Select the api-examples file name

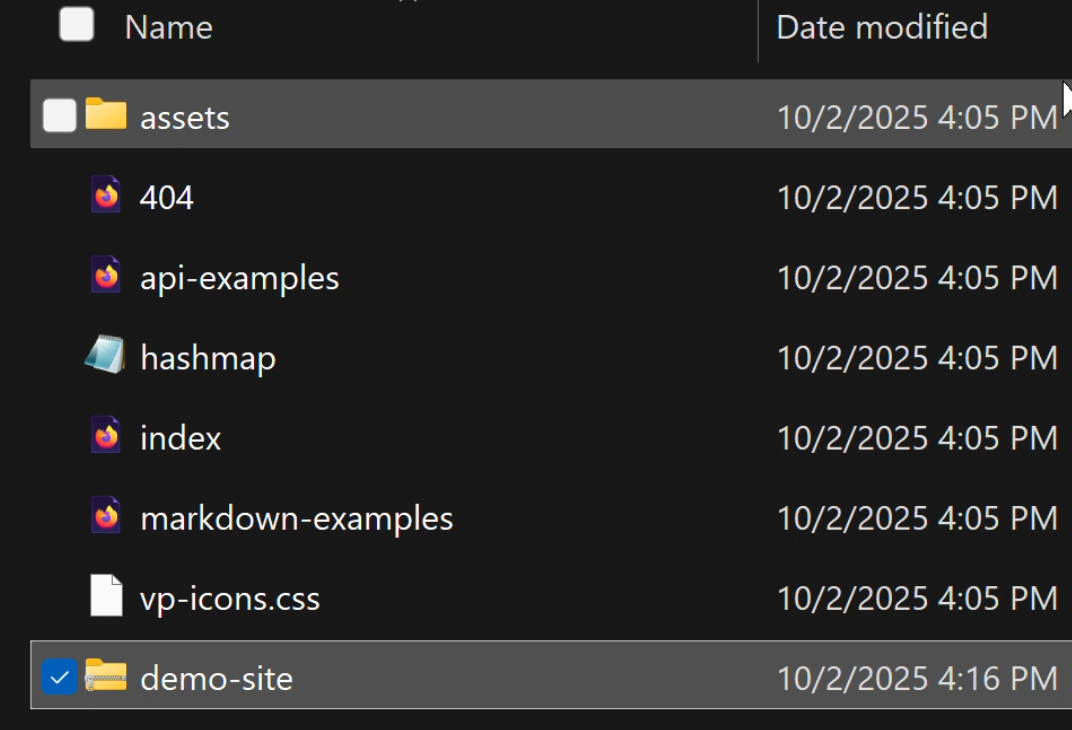240,278
